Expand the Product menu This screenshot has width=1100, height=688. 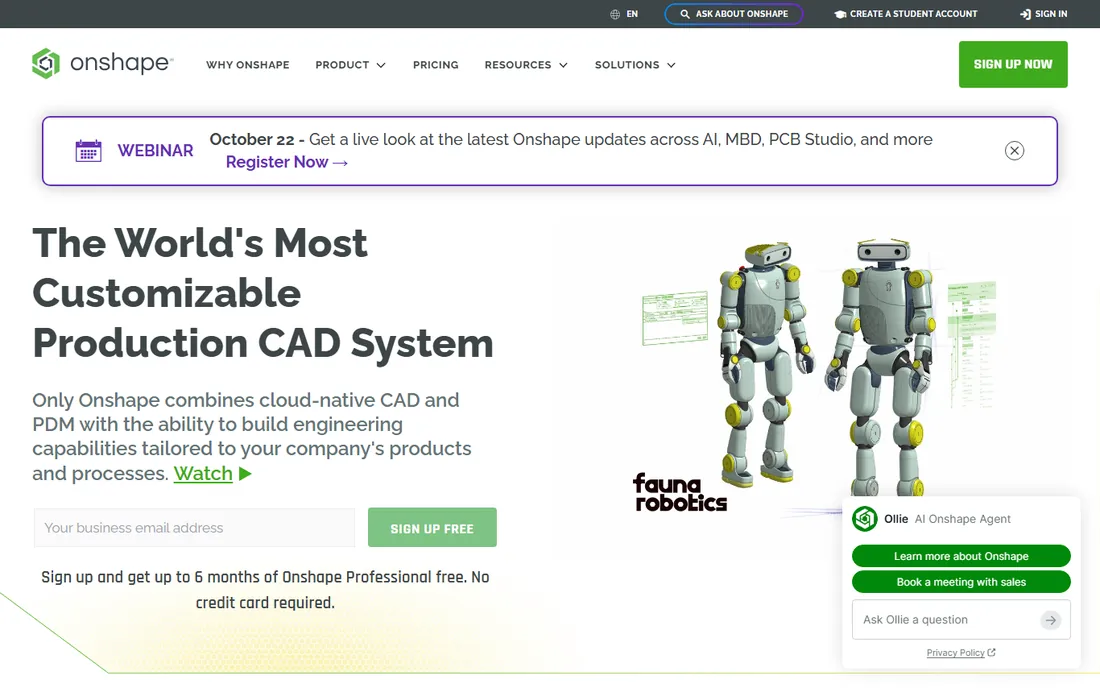(x=350, y=65)
